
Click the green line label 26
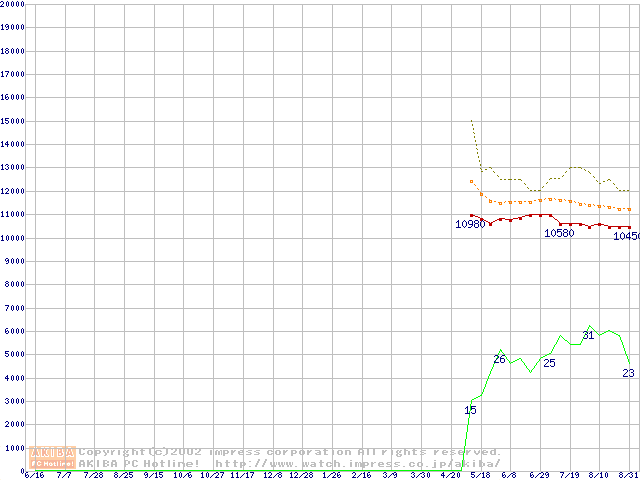499,359
